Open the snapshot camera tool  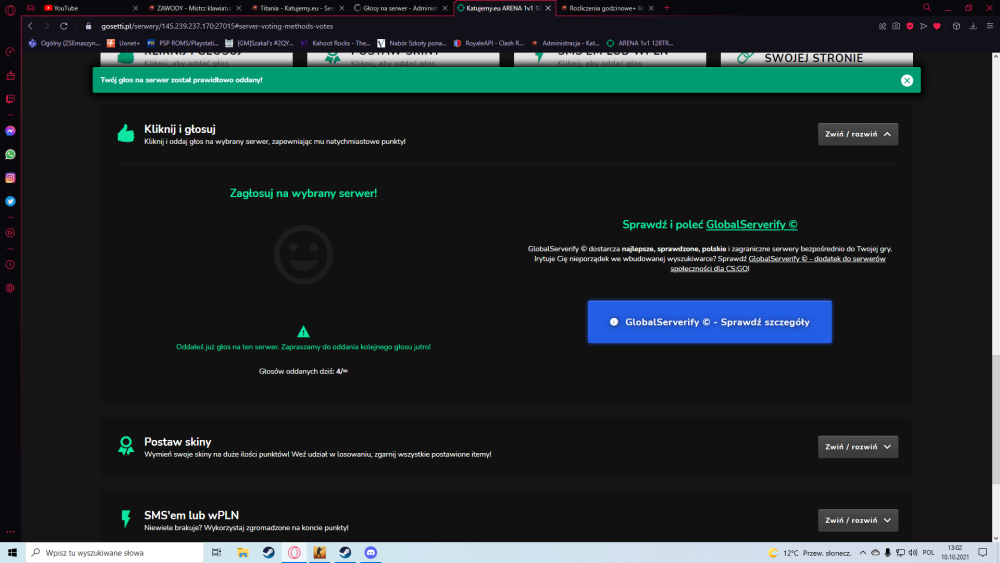coord(896,26)
